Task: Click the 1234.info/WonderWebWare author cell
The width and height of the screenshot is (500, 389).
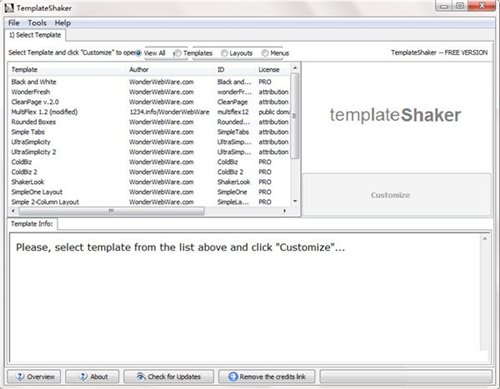Action: [169, 112]
